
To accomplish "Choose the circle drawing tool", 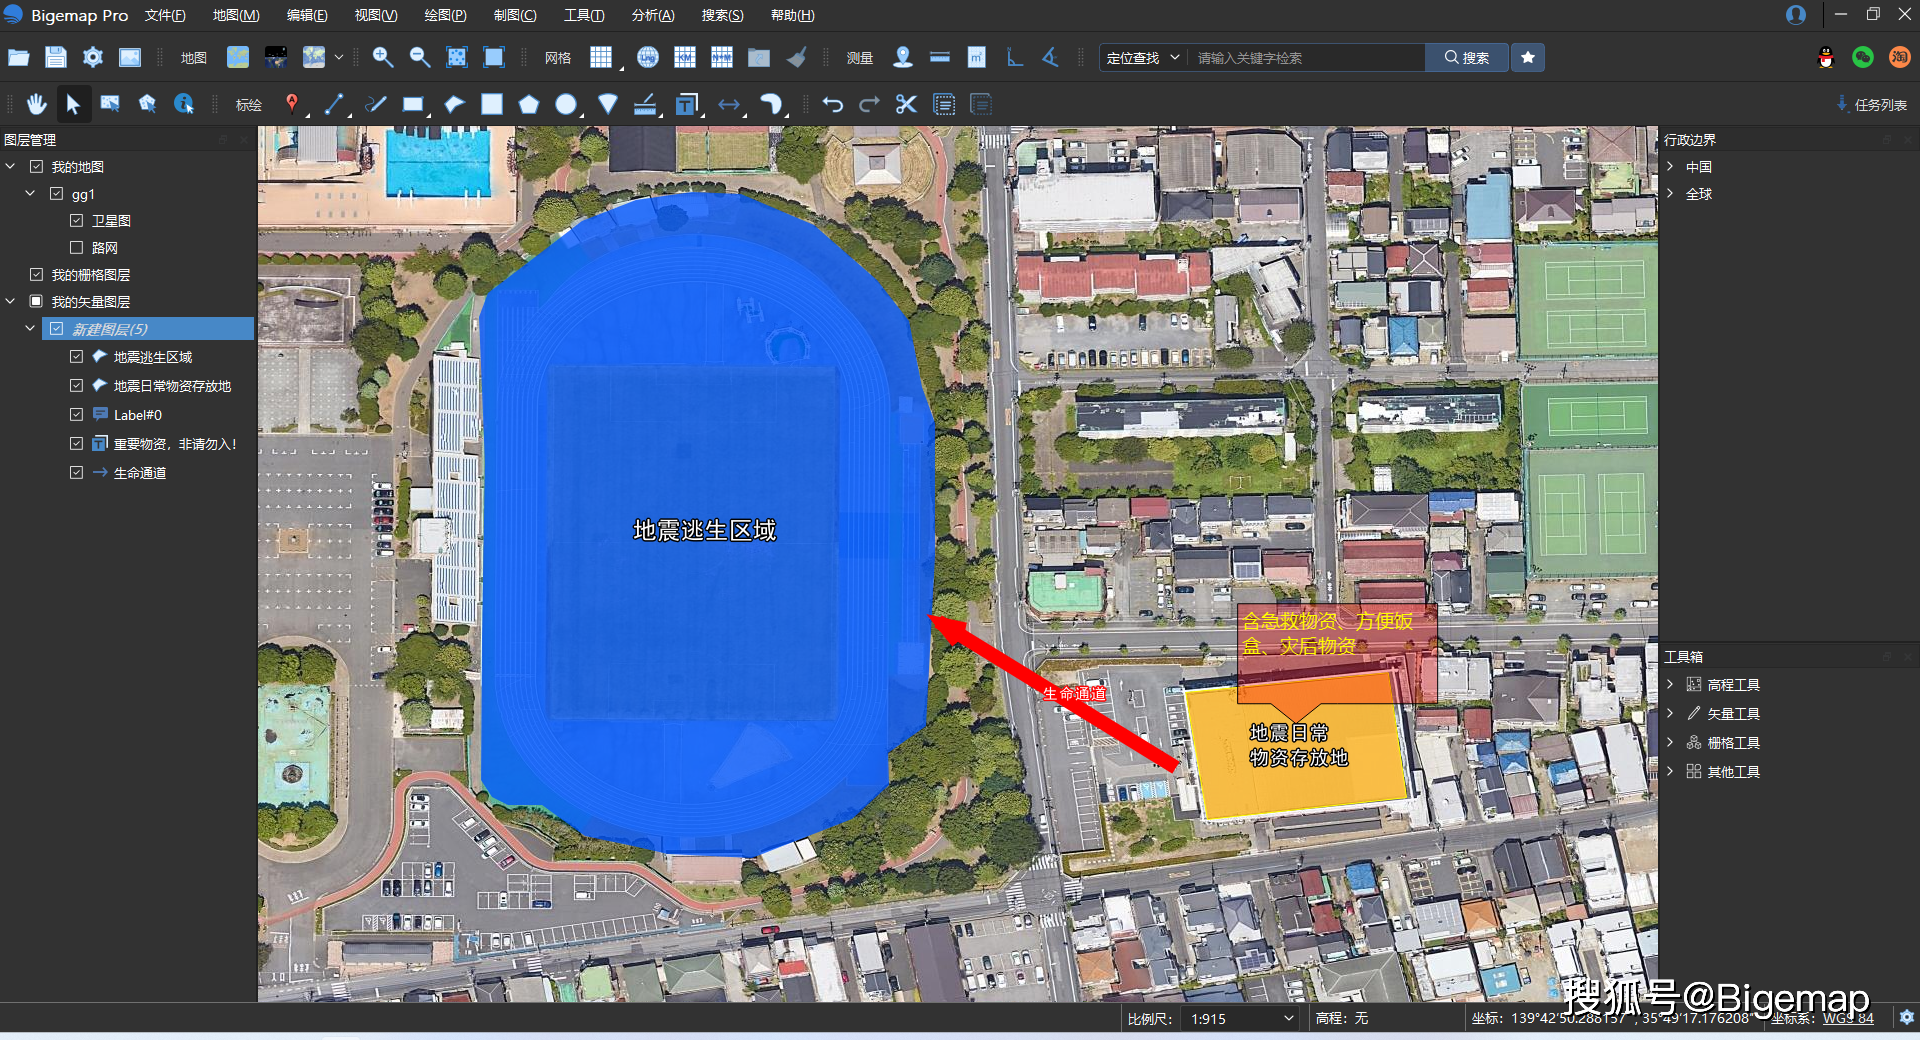I will pos(566,104).
